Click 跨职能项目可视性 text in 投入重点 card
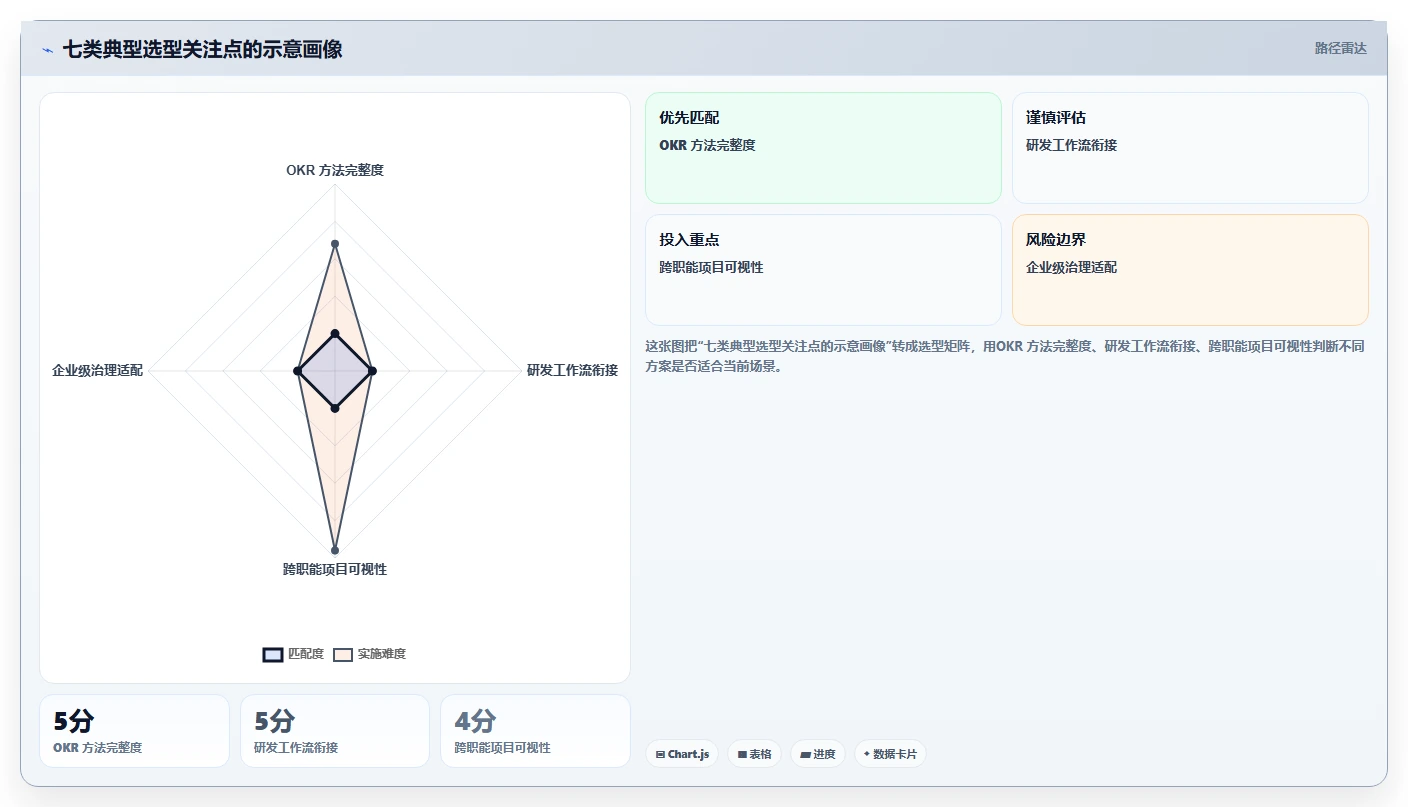The image size is (1408, 807). click(x=711, y=267)
